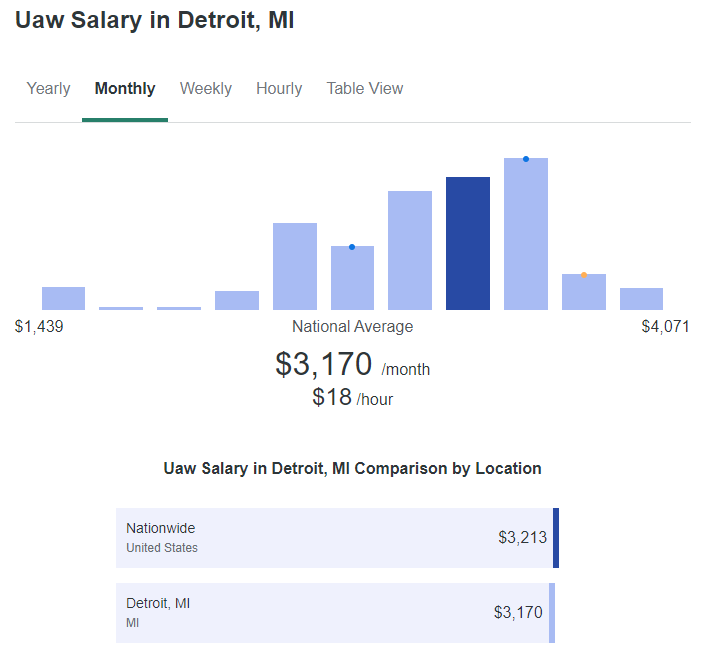Click the Comparison by Location heading

(352, 469)
